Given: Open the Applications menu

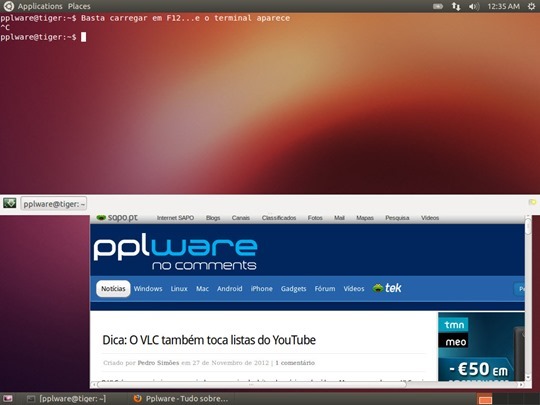Looking at the screenshot, I should point(40,6).
